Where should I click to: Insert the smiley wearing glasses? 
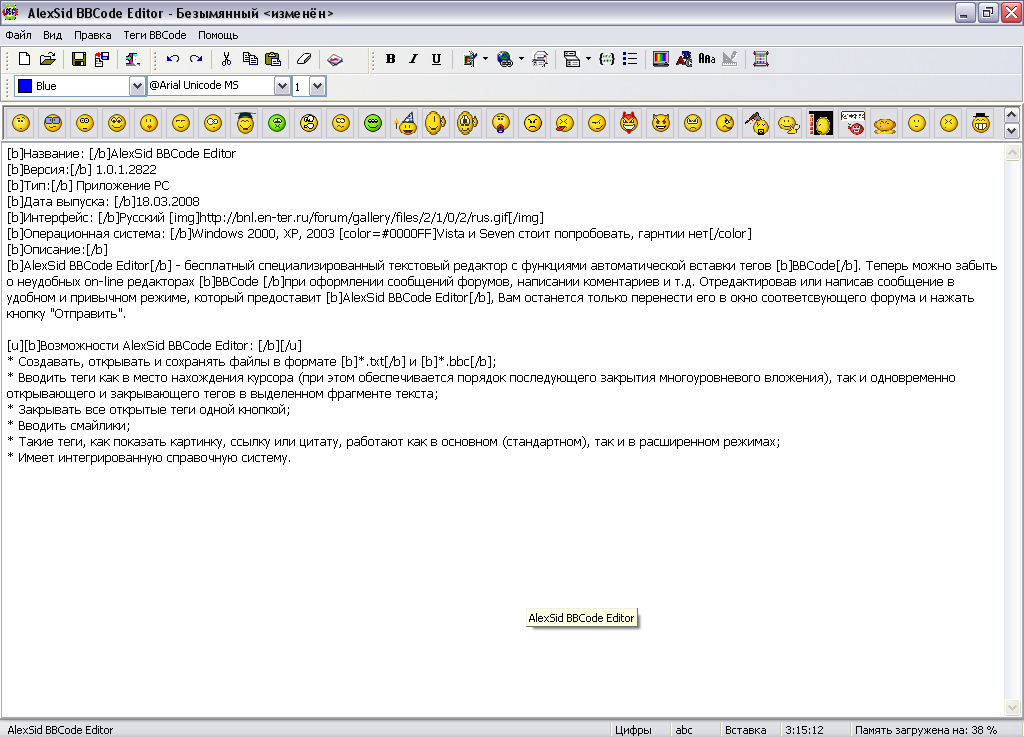click(53, 123)
